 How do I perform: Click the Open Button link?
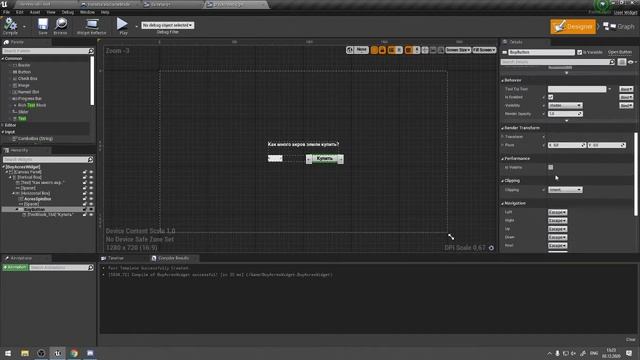point(620,52)
